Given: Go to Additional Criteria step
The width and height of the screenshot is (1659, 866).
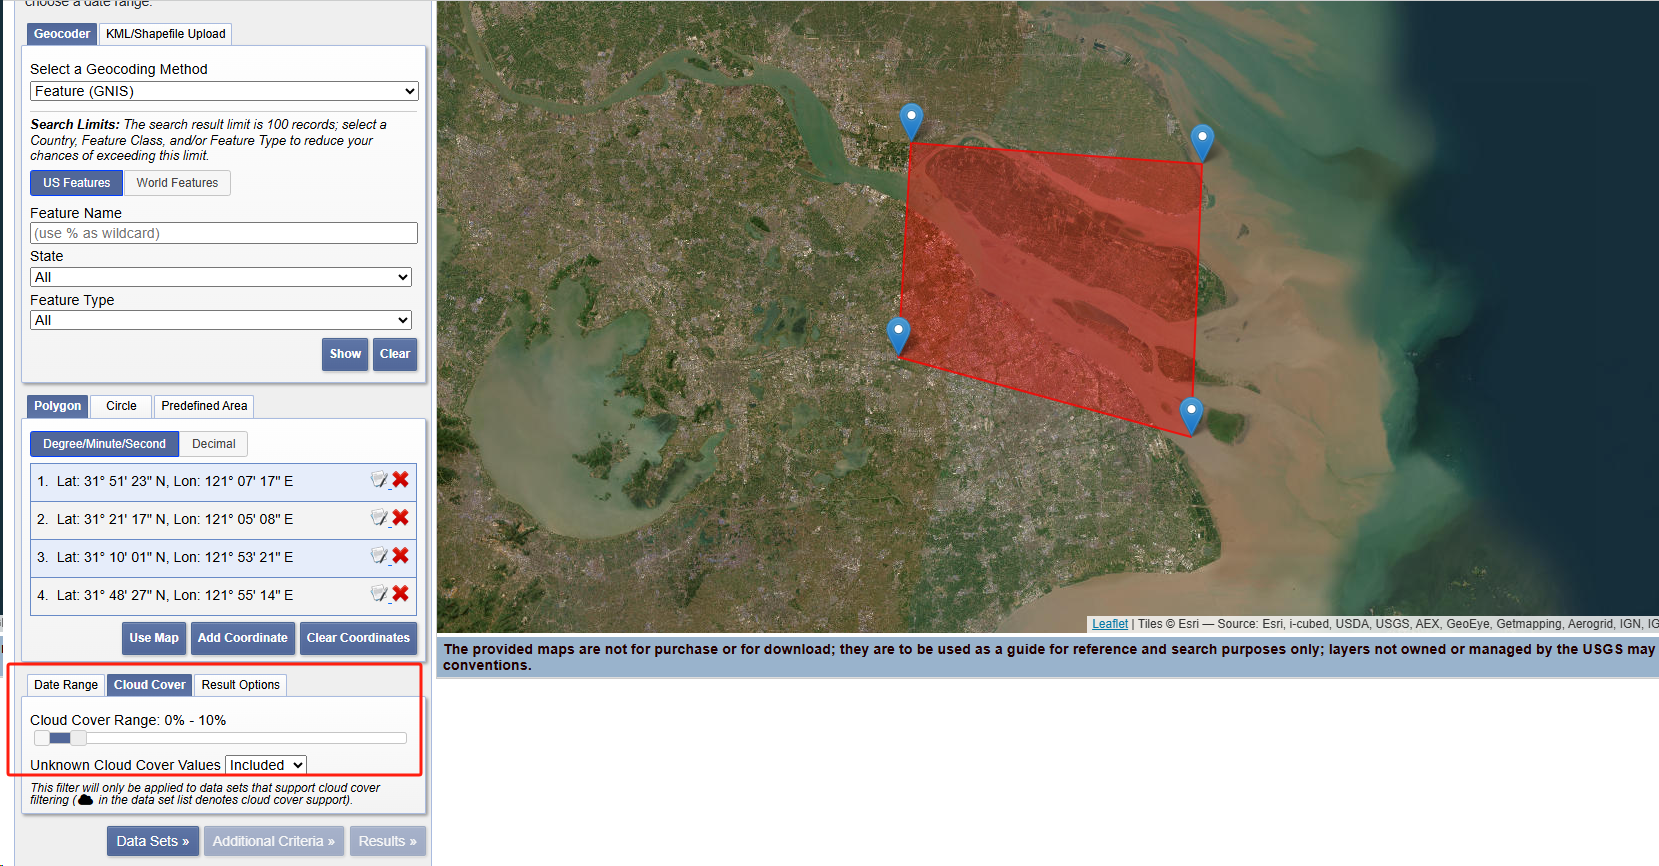Looking at the screenshot, I should tap(274, 841).
